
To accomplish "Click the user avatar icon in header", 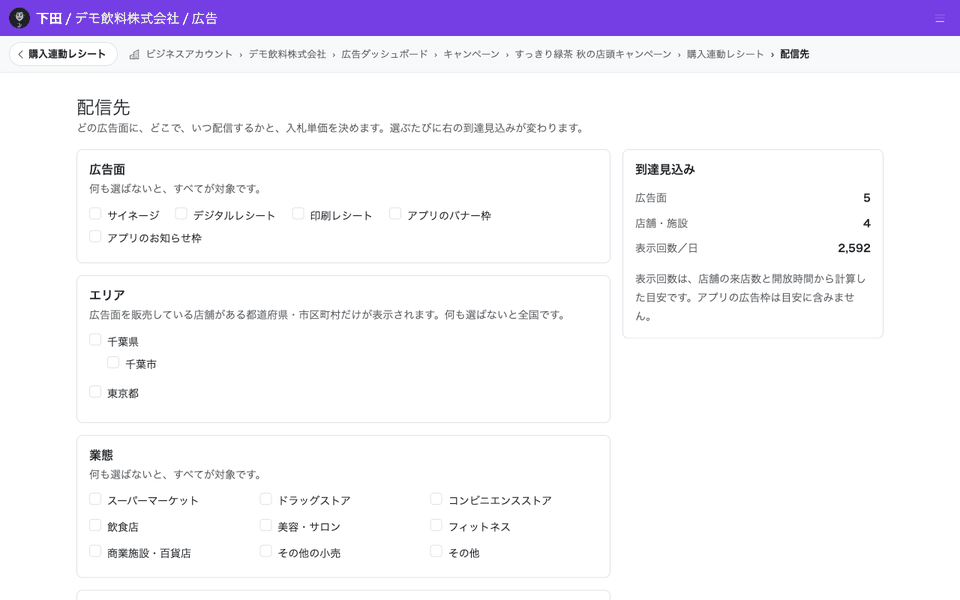I will 20,18.
